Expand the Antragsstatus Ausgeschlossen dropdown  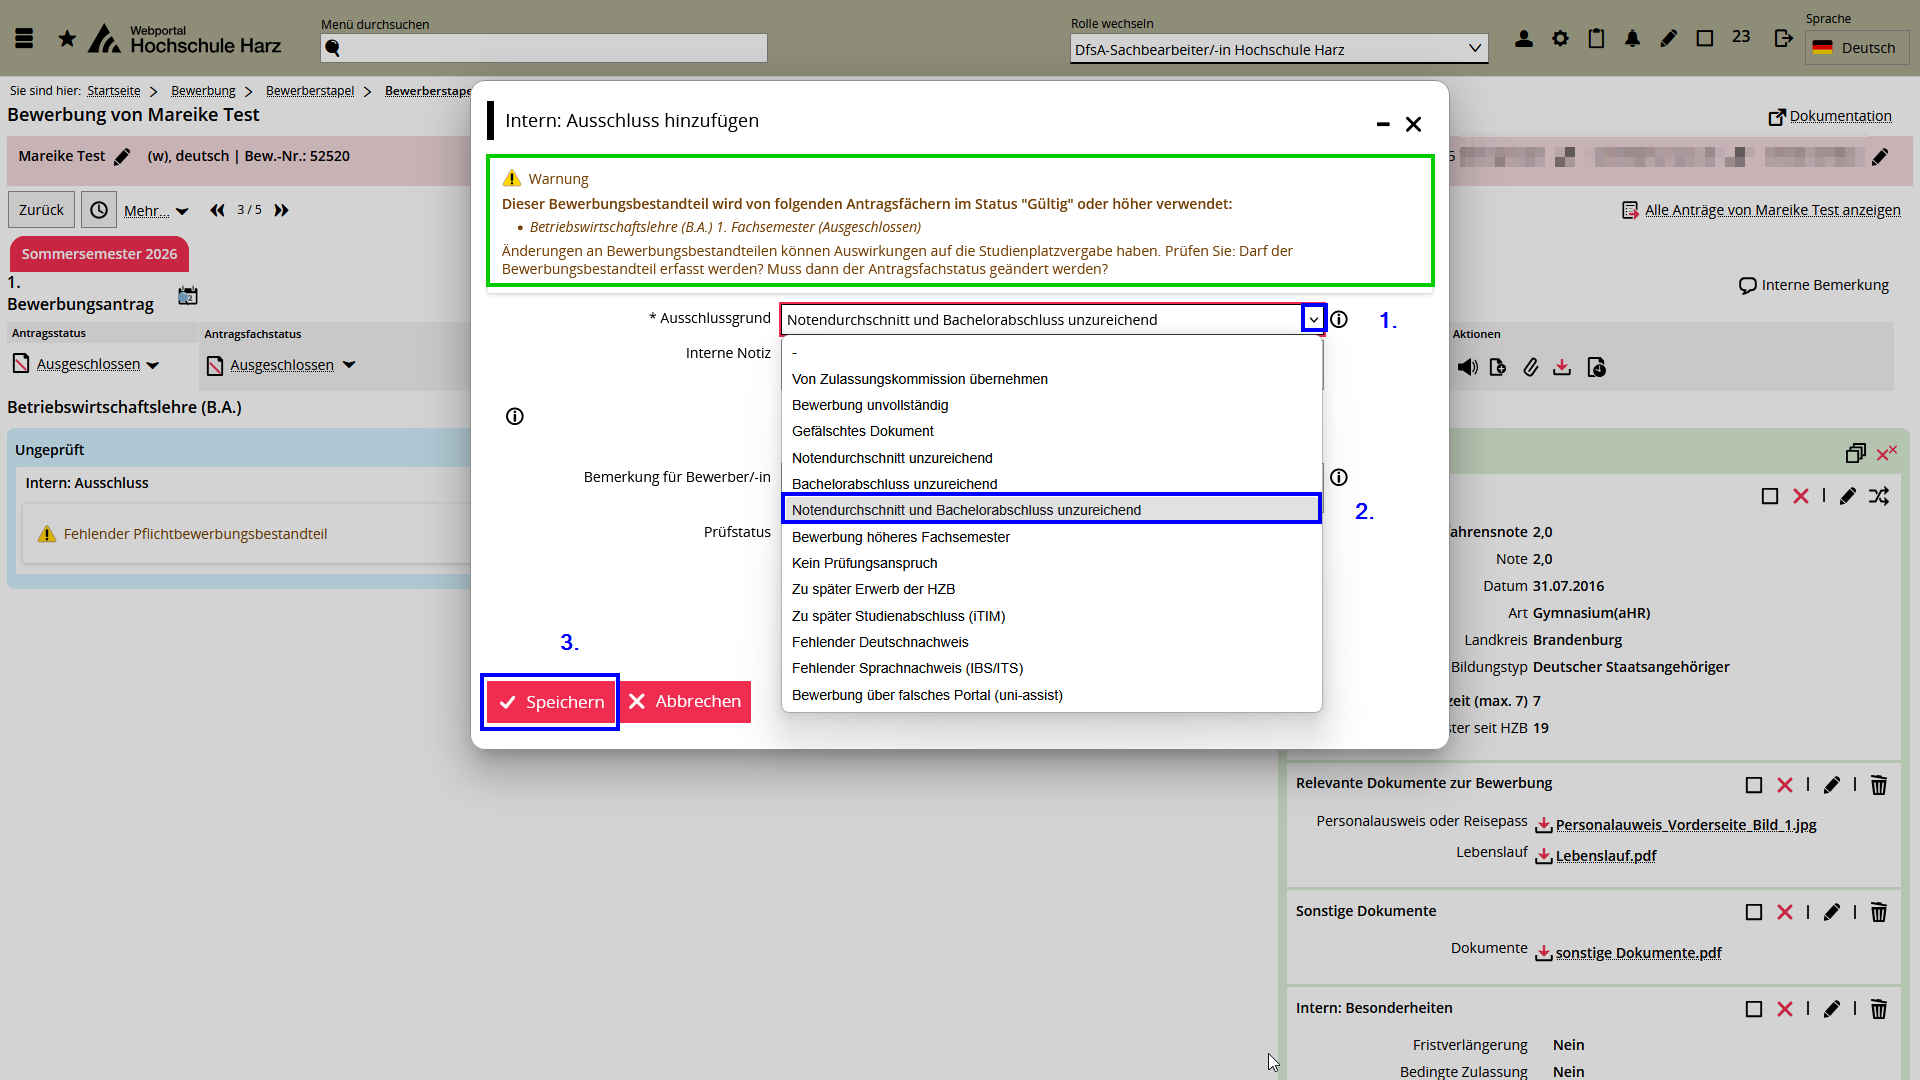(152, 365)
